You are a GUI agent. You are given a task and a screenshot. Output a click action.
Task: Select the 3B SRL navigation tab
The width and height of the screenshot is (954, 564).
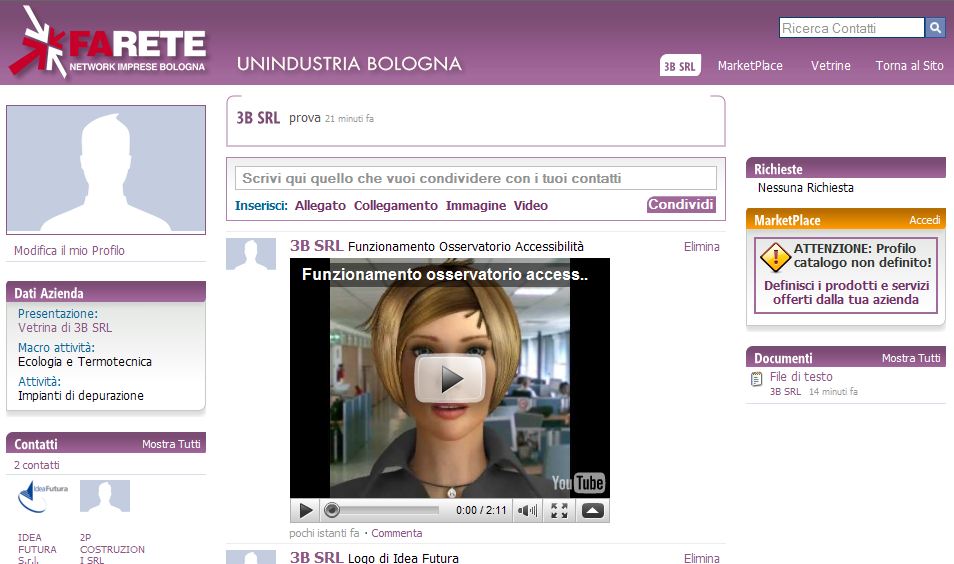[680, 66]
